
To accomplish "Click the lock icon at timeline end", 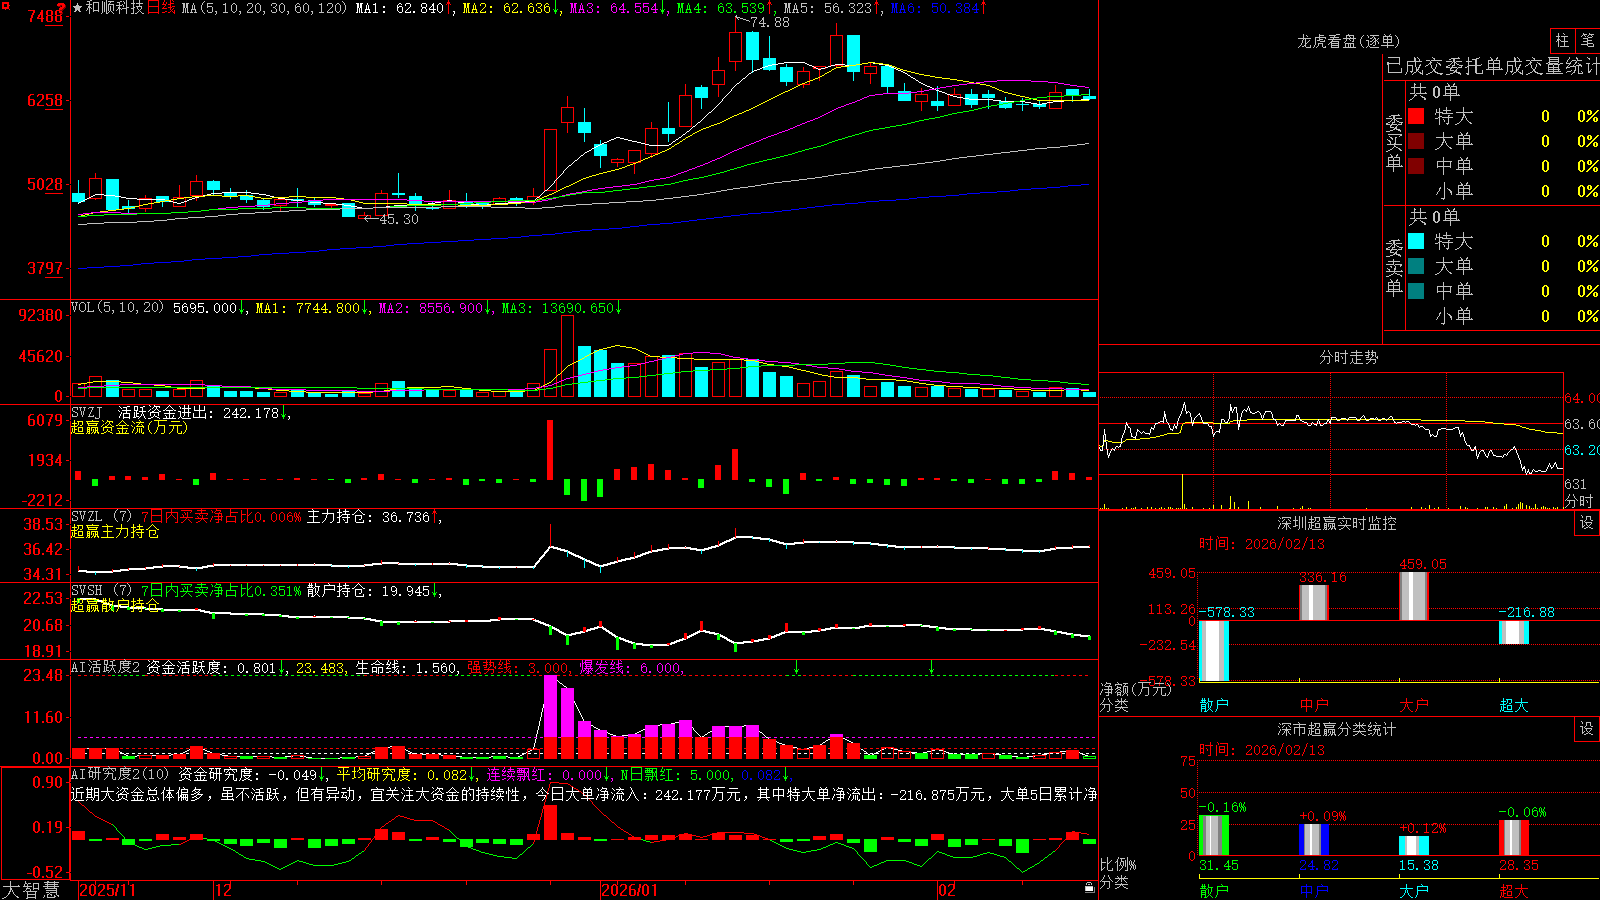I will click(x=1090, y=887).
